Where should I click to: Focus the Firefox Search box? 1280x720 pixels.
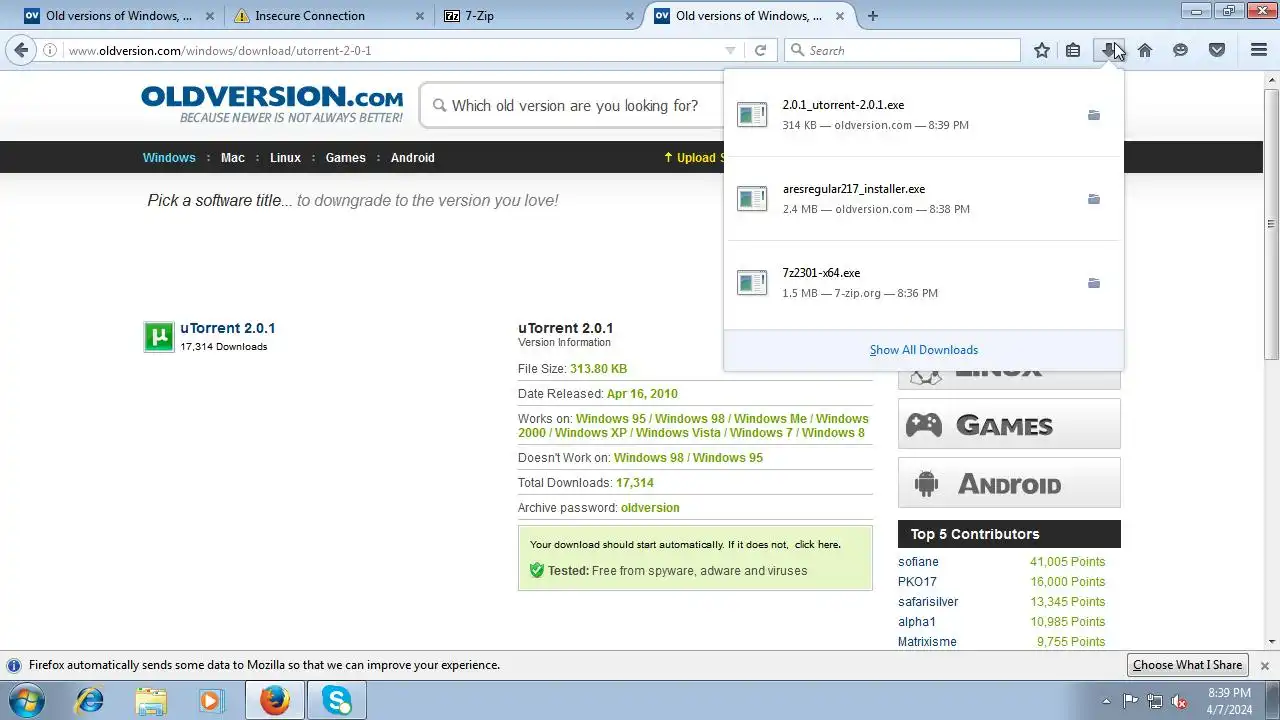(x=902, y=50)
